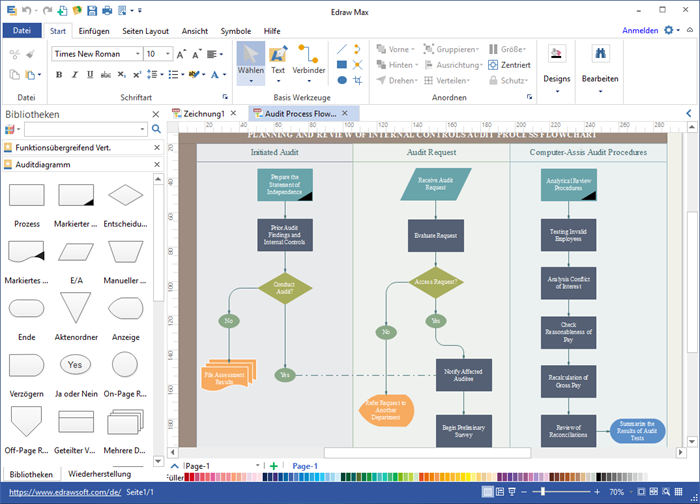Click the canvas horizontal scrollbar
700x504 pixels.
click(x=427, y=452)
